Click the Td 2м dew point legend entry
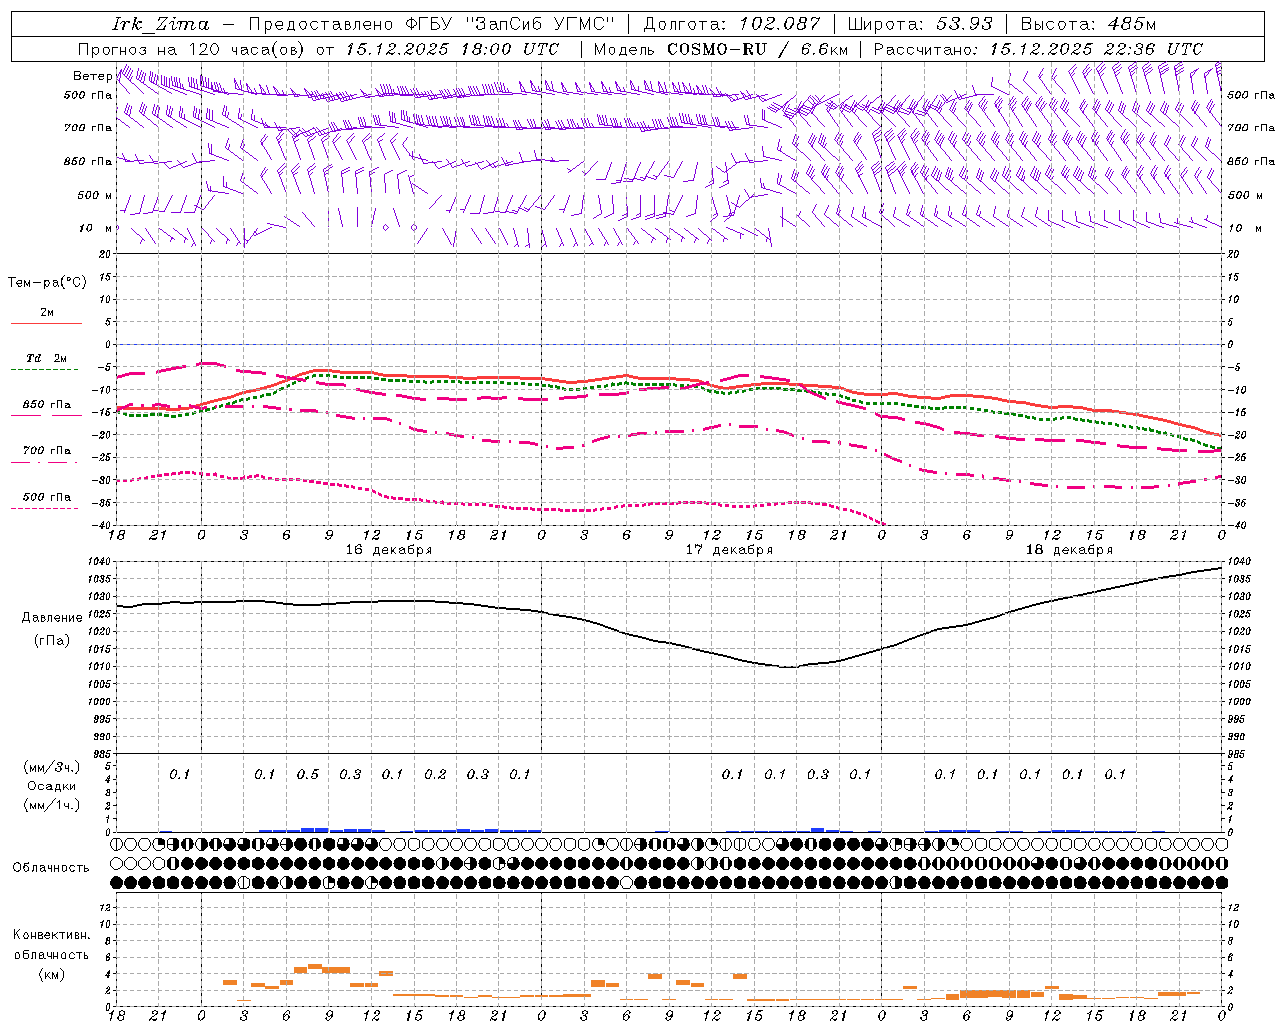 47,358
